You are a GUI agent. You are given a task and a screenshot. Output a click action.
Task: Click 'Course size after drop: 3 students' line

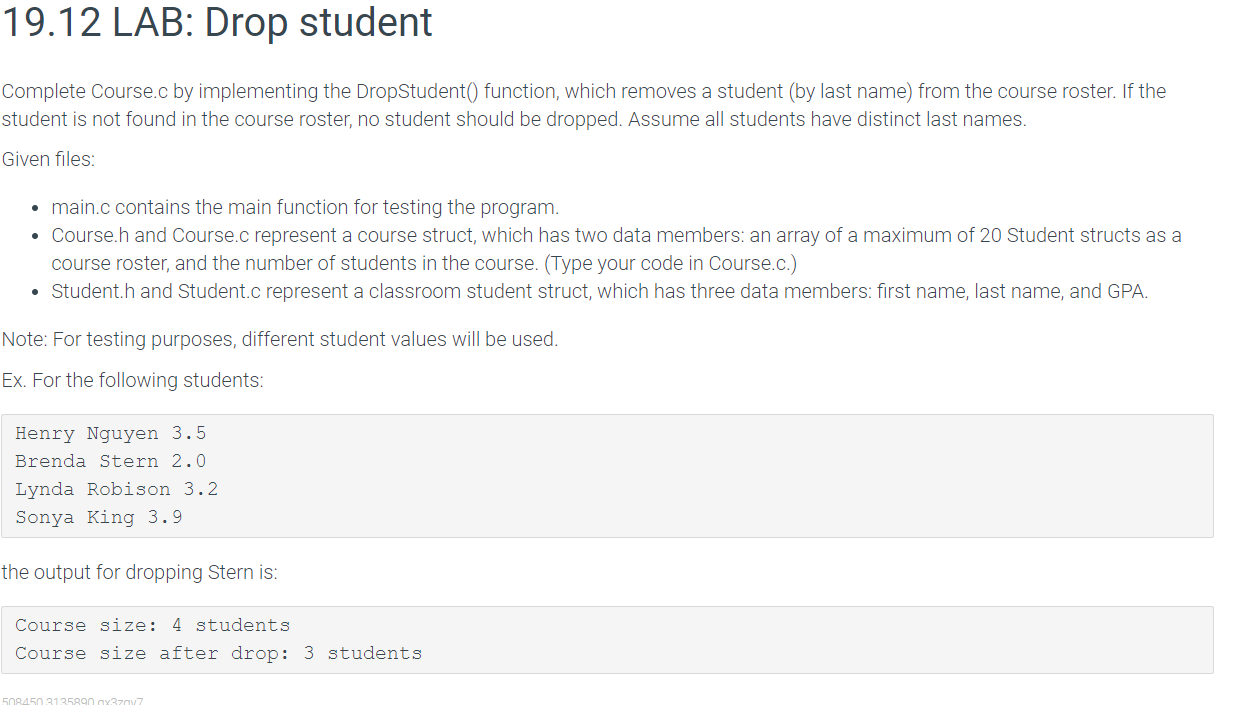tap(219, 654)
